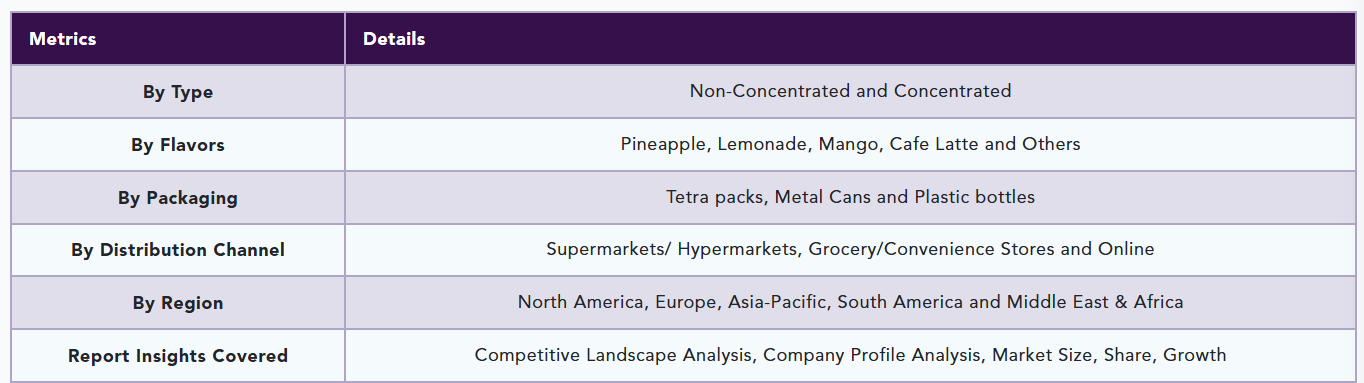
Task: Select the By Distribution Channel label
Action: tap(178, 250)
